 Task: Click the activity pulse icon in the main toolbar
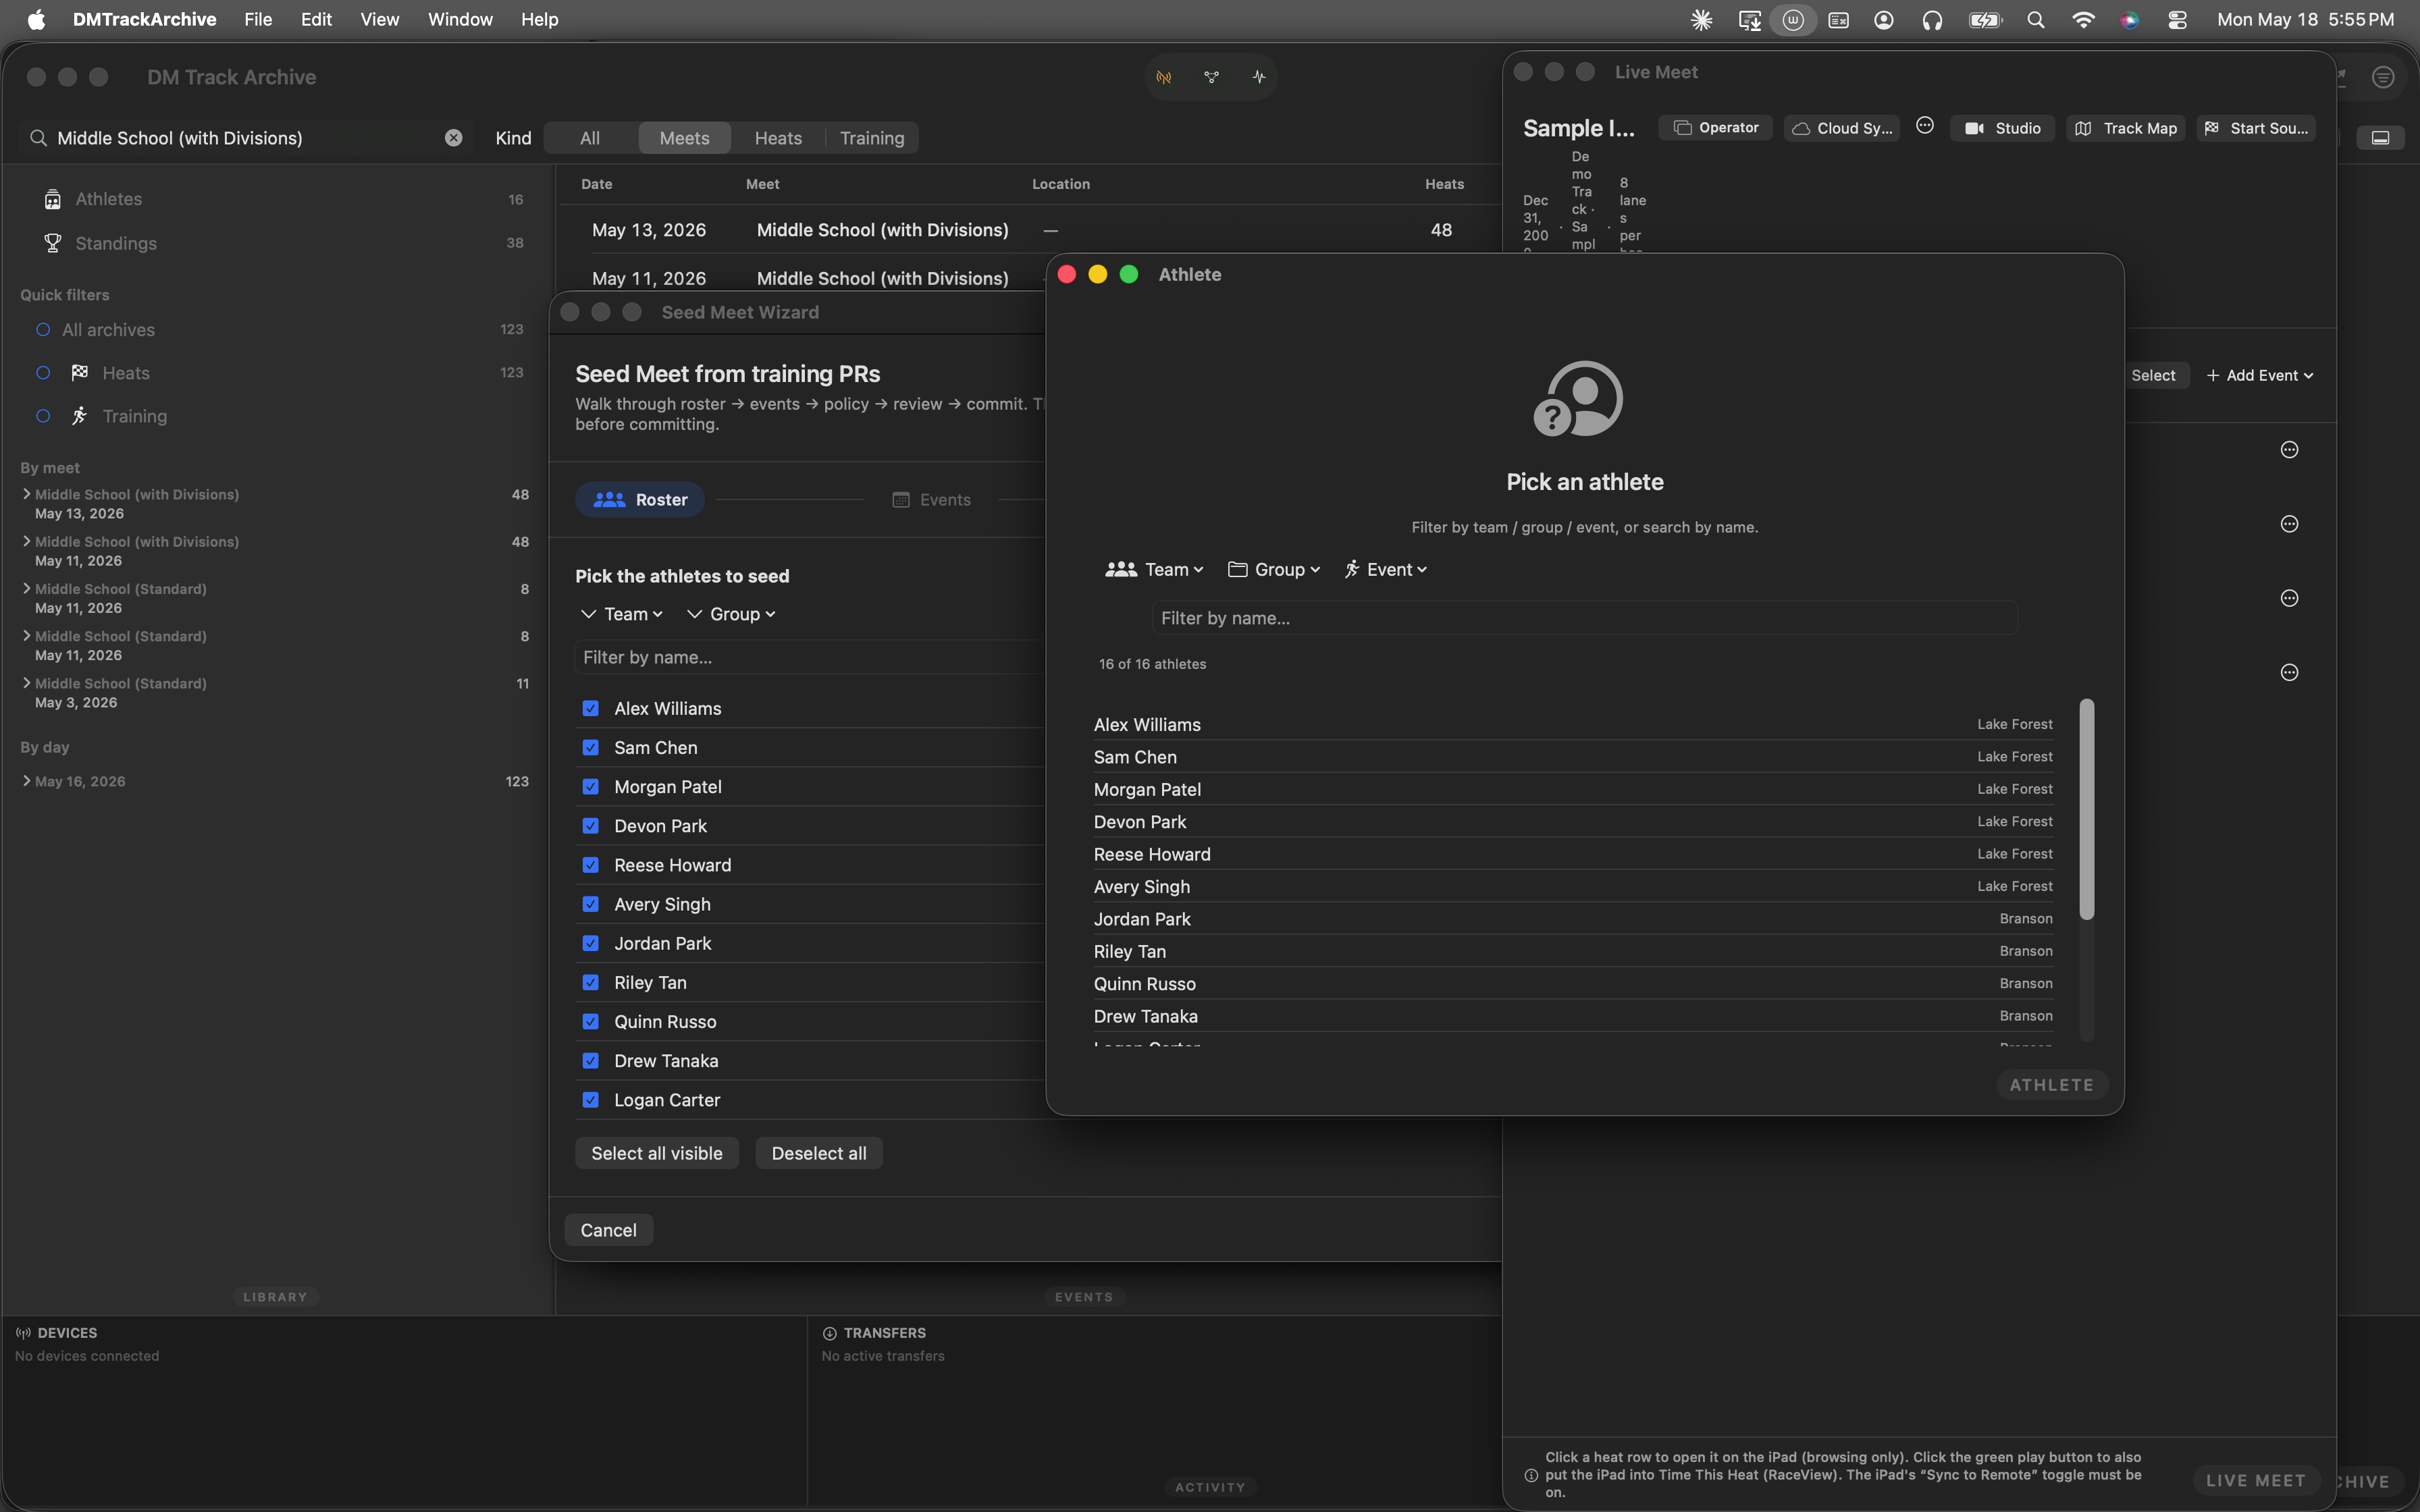(1259, 77)
